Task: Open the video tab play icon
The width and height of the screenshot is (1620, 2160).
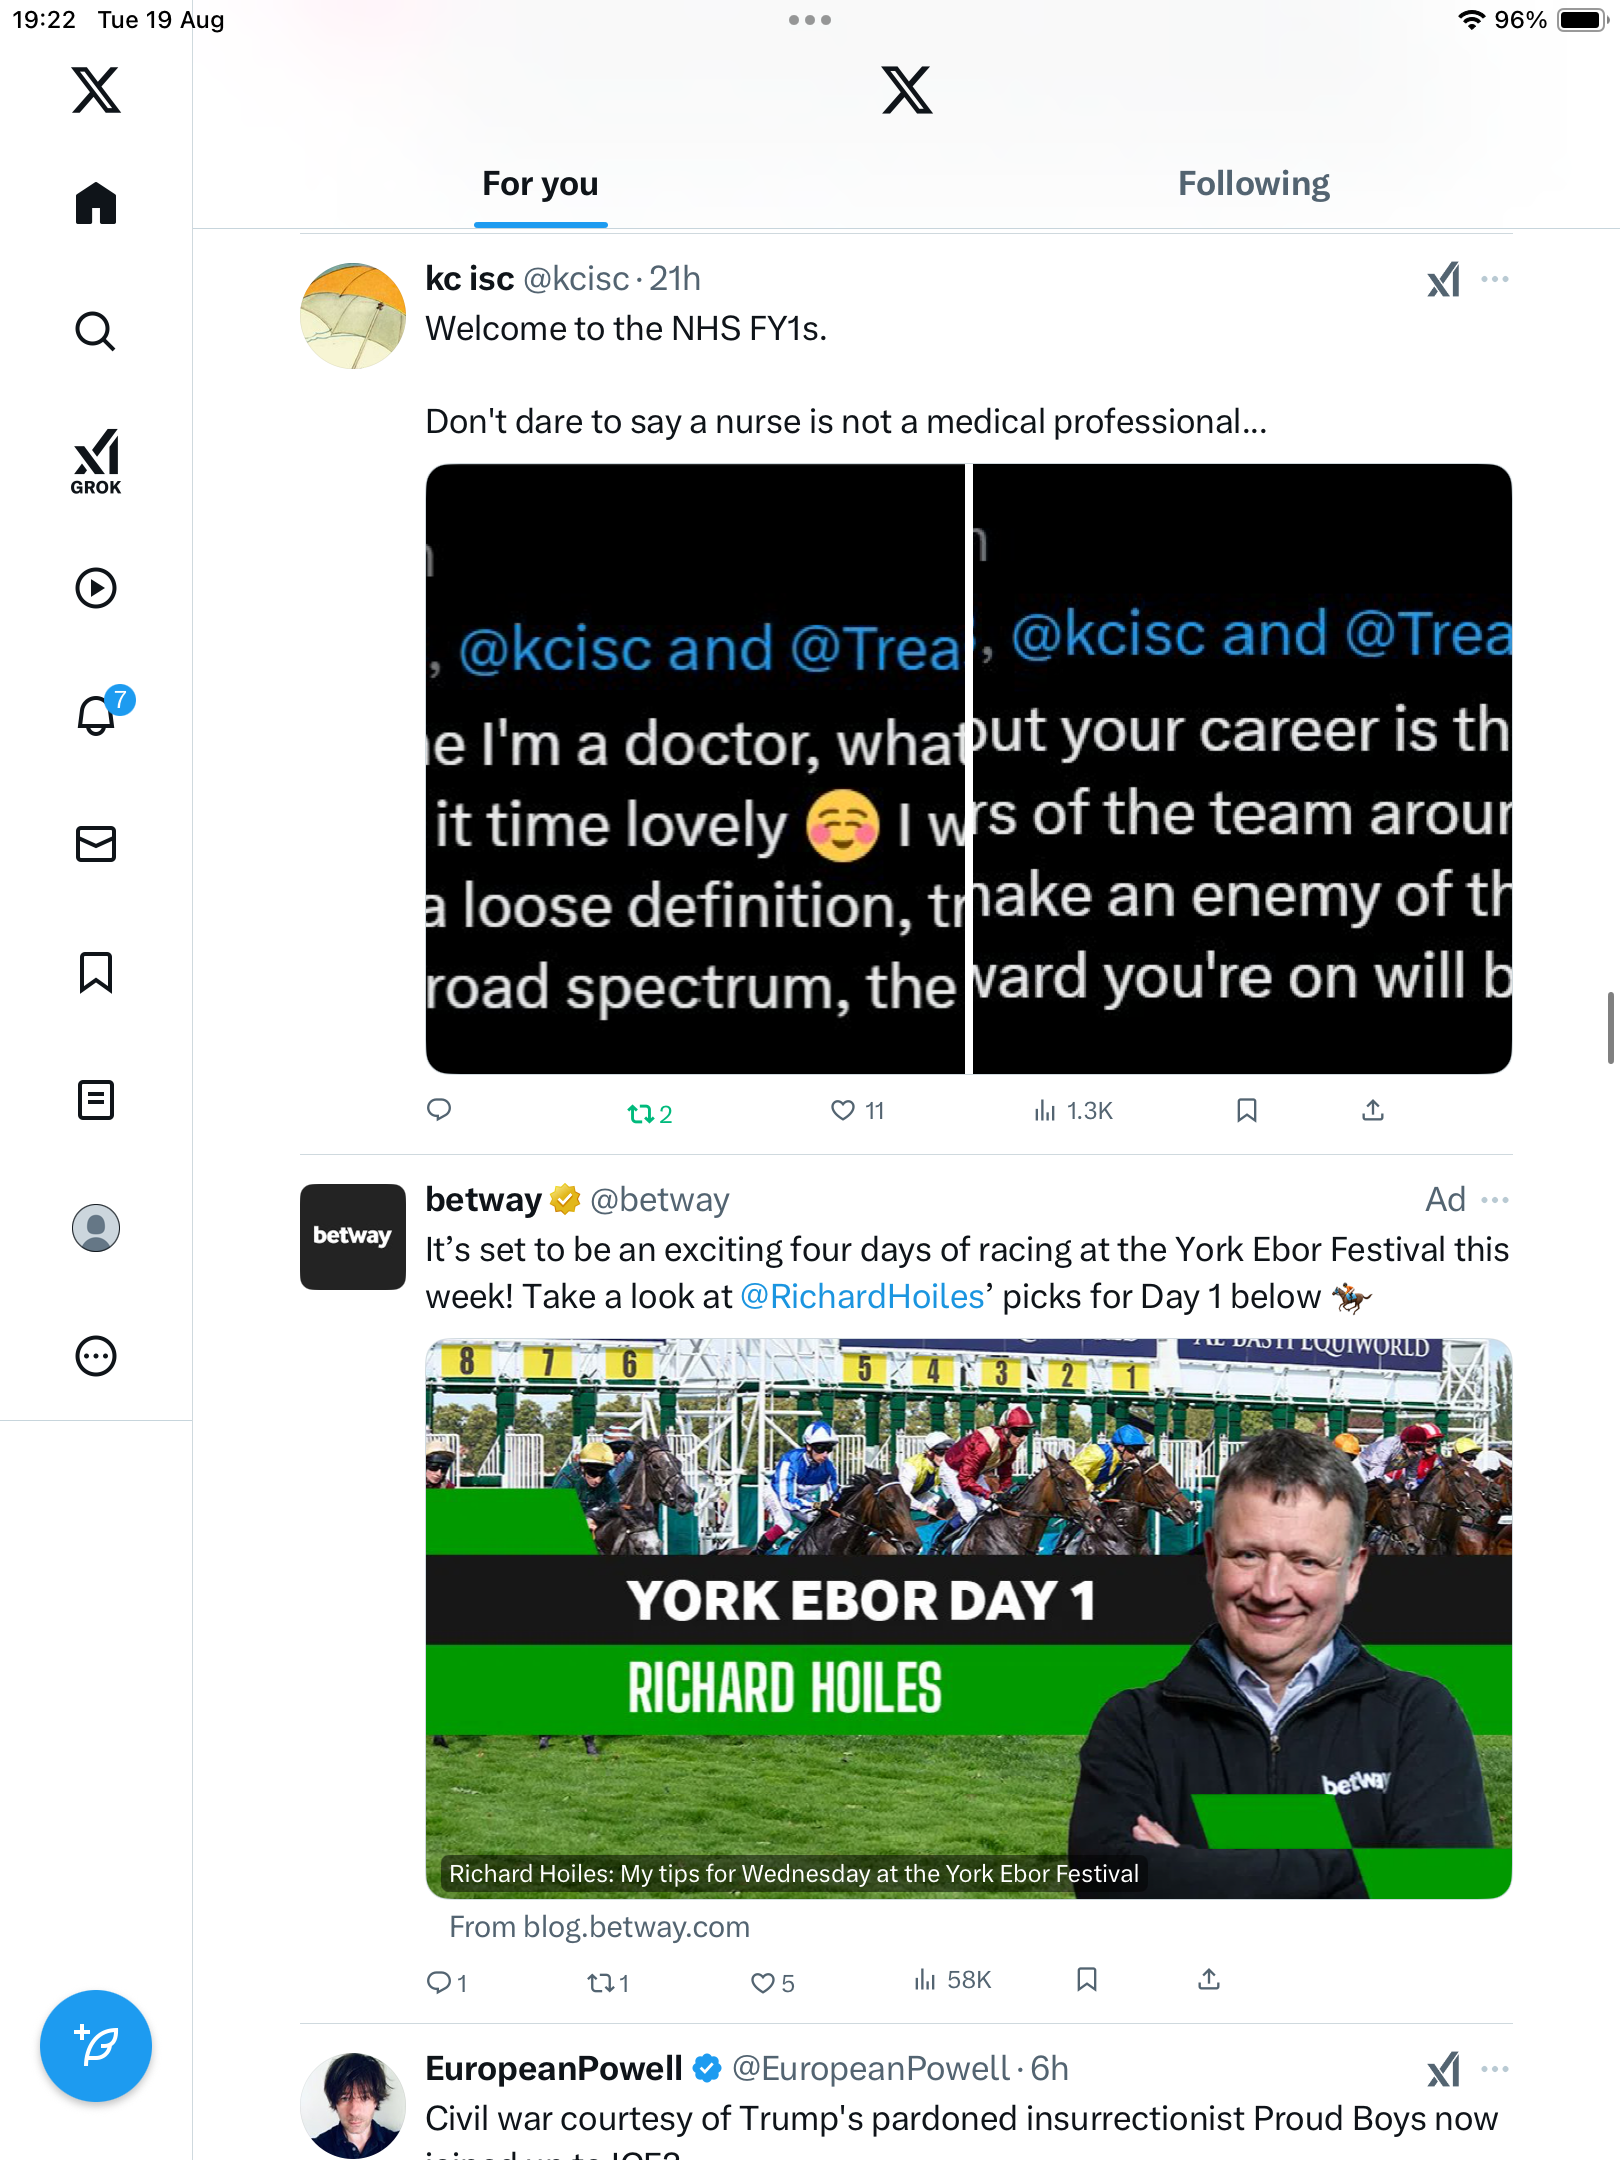Action: click(x=96, y=588)
